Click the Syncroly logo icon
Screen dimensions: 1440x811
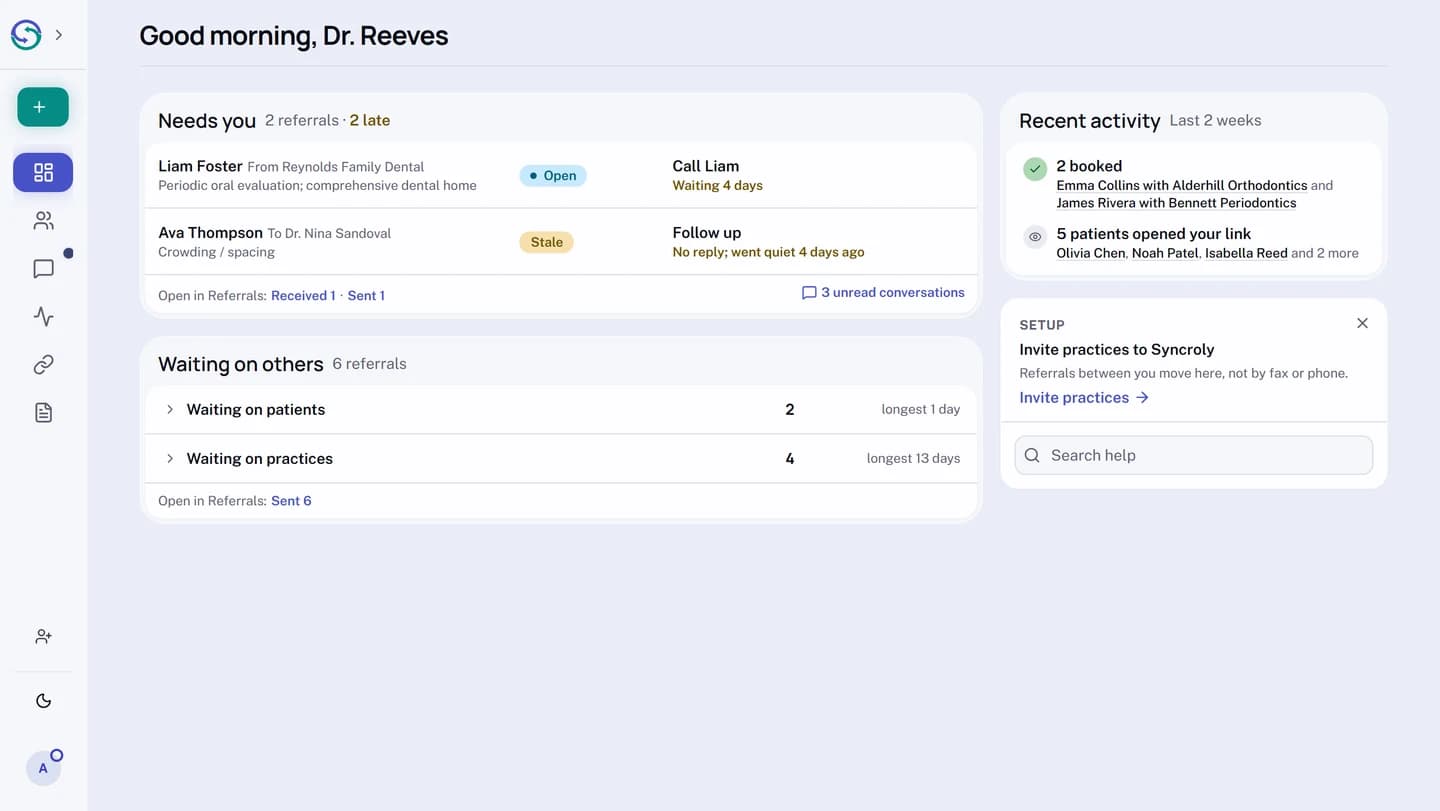click(26, 35)
